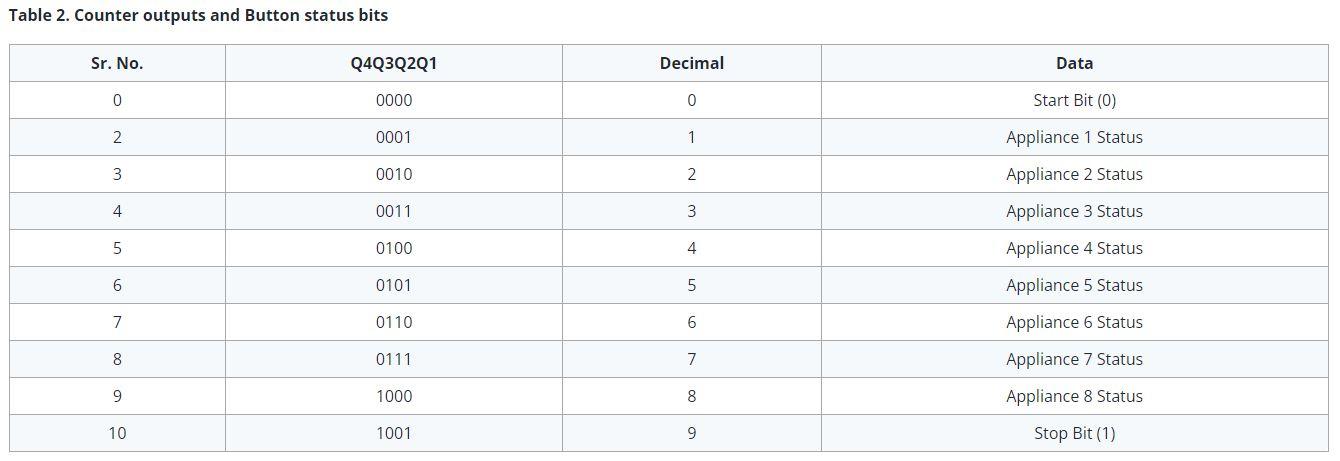Screen dimensions: 1340x461
Task: Click the 'Appliance 4 Status' cell
Action: coord(1074,248)
